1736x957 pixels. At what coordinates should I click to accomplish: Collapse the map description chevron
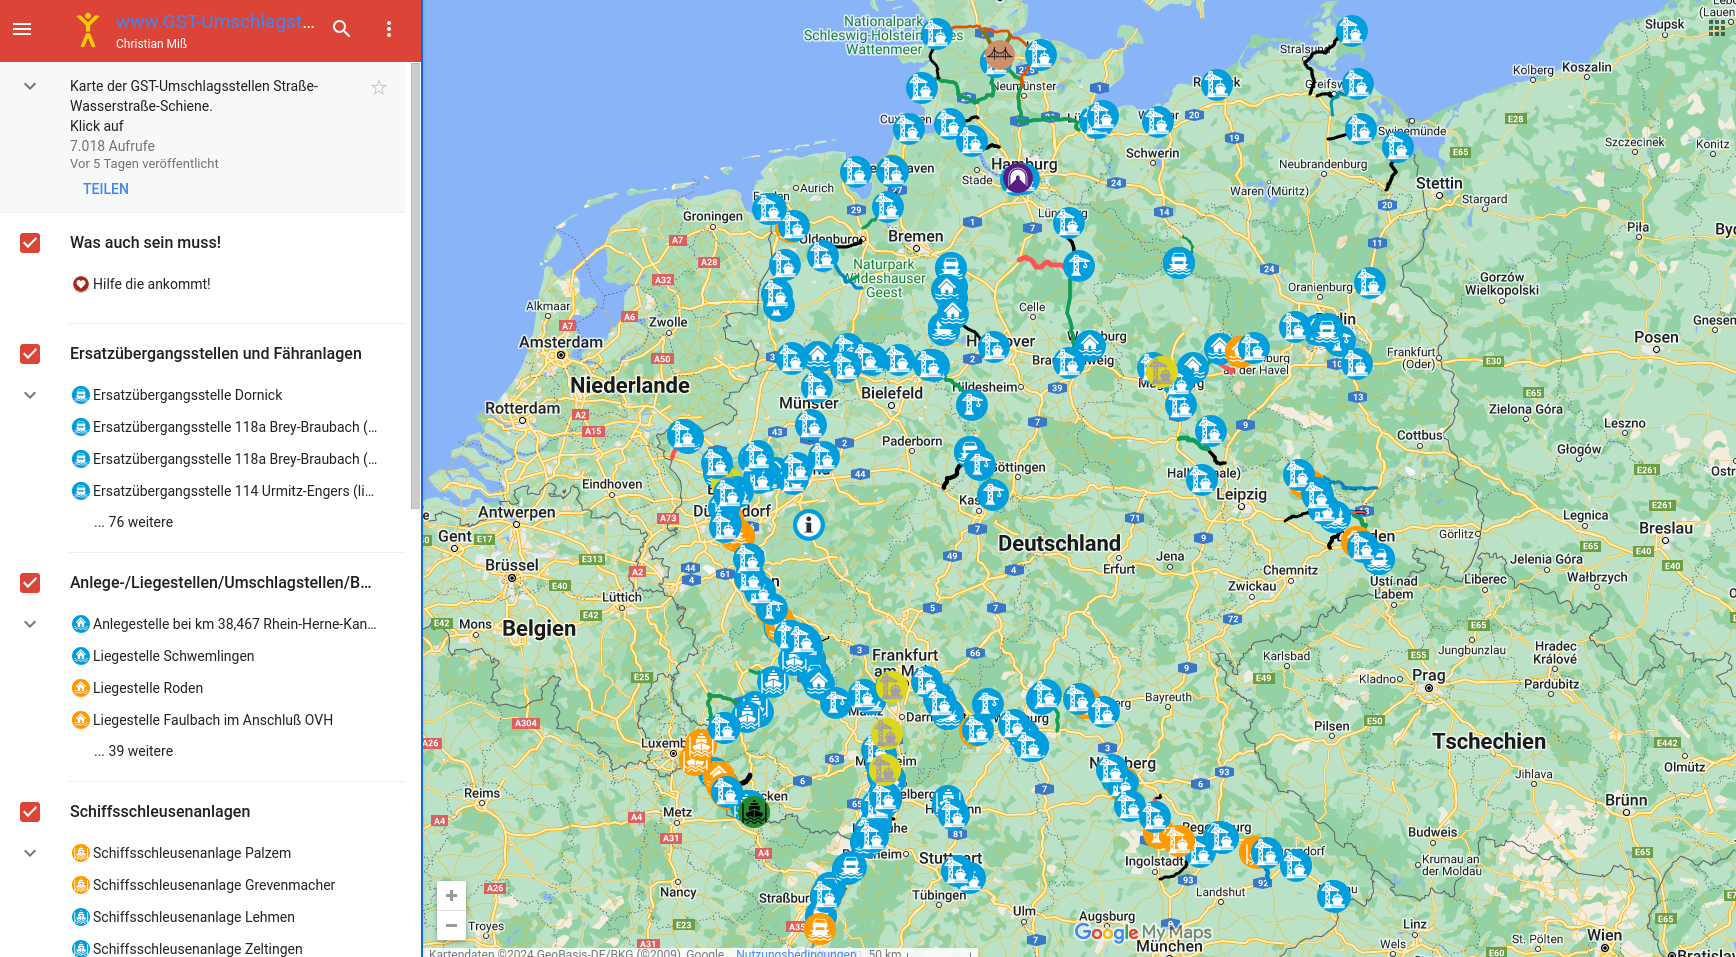coord(30,86)
